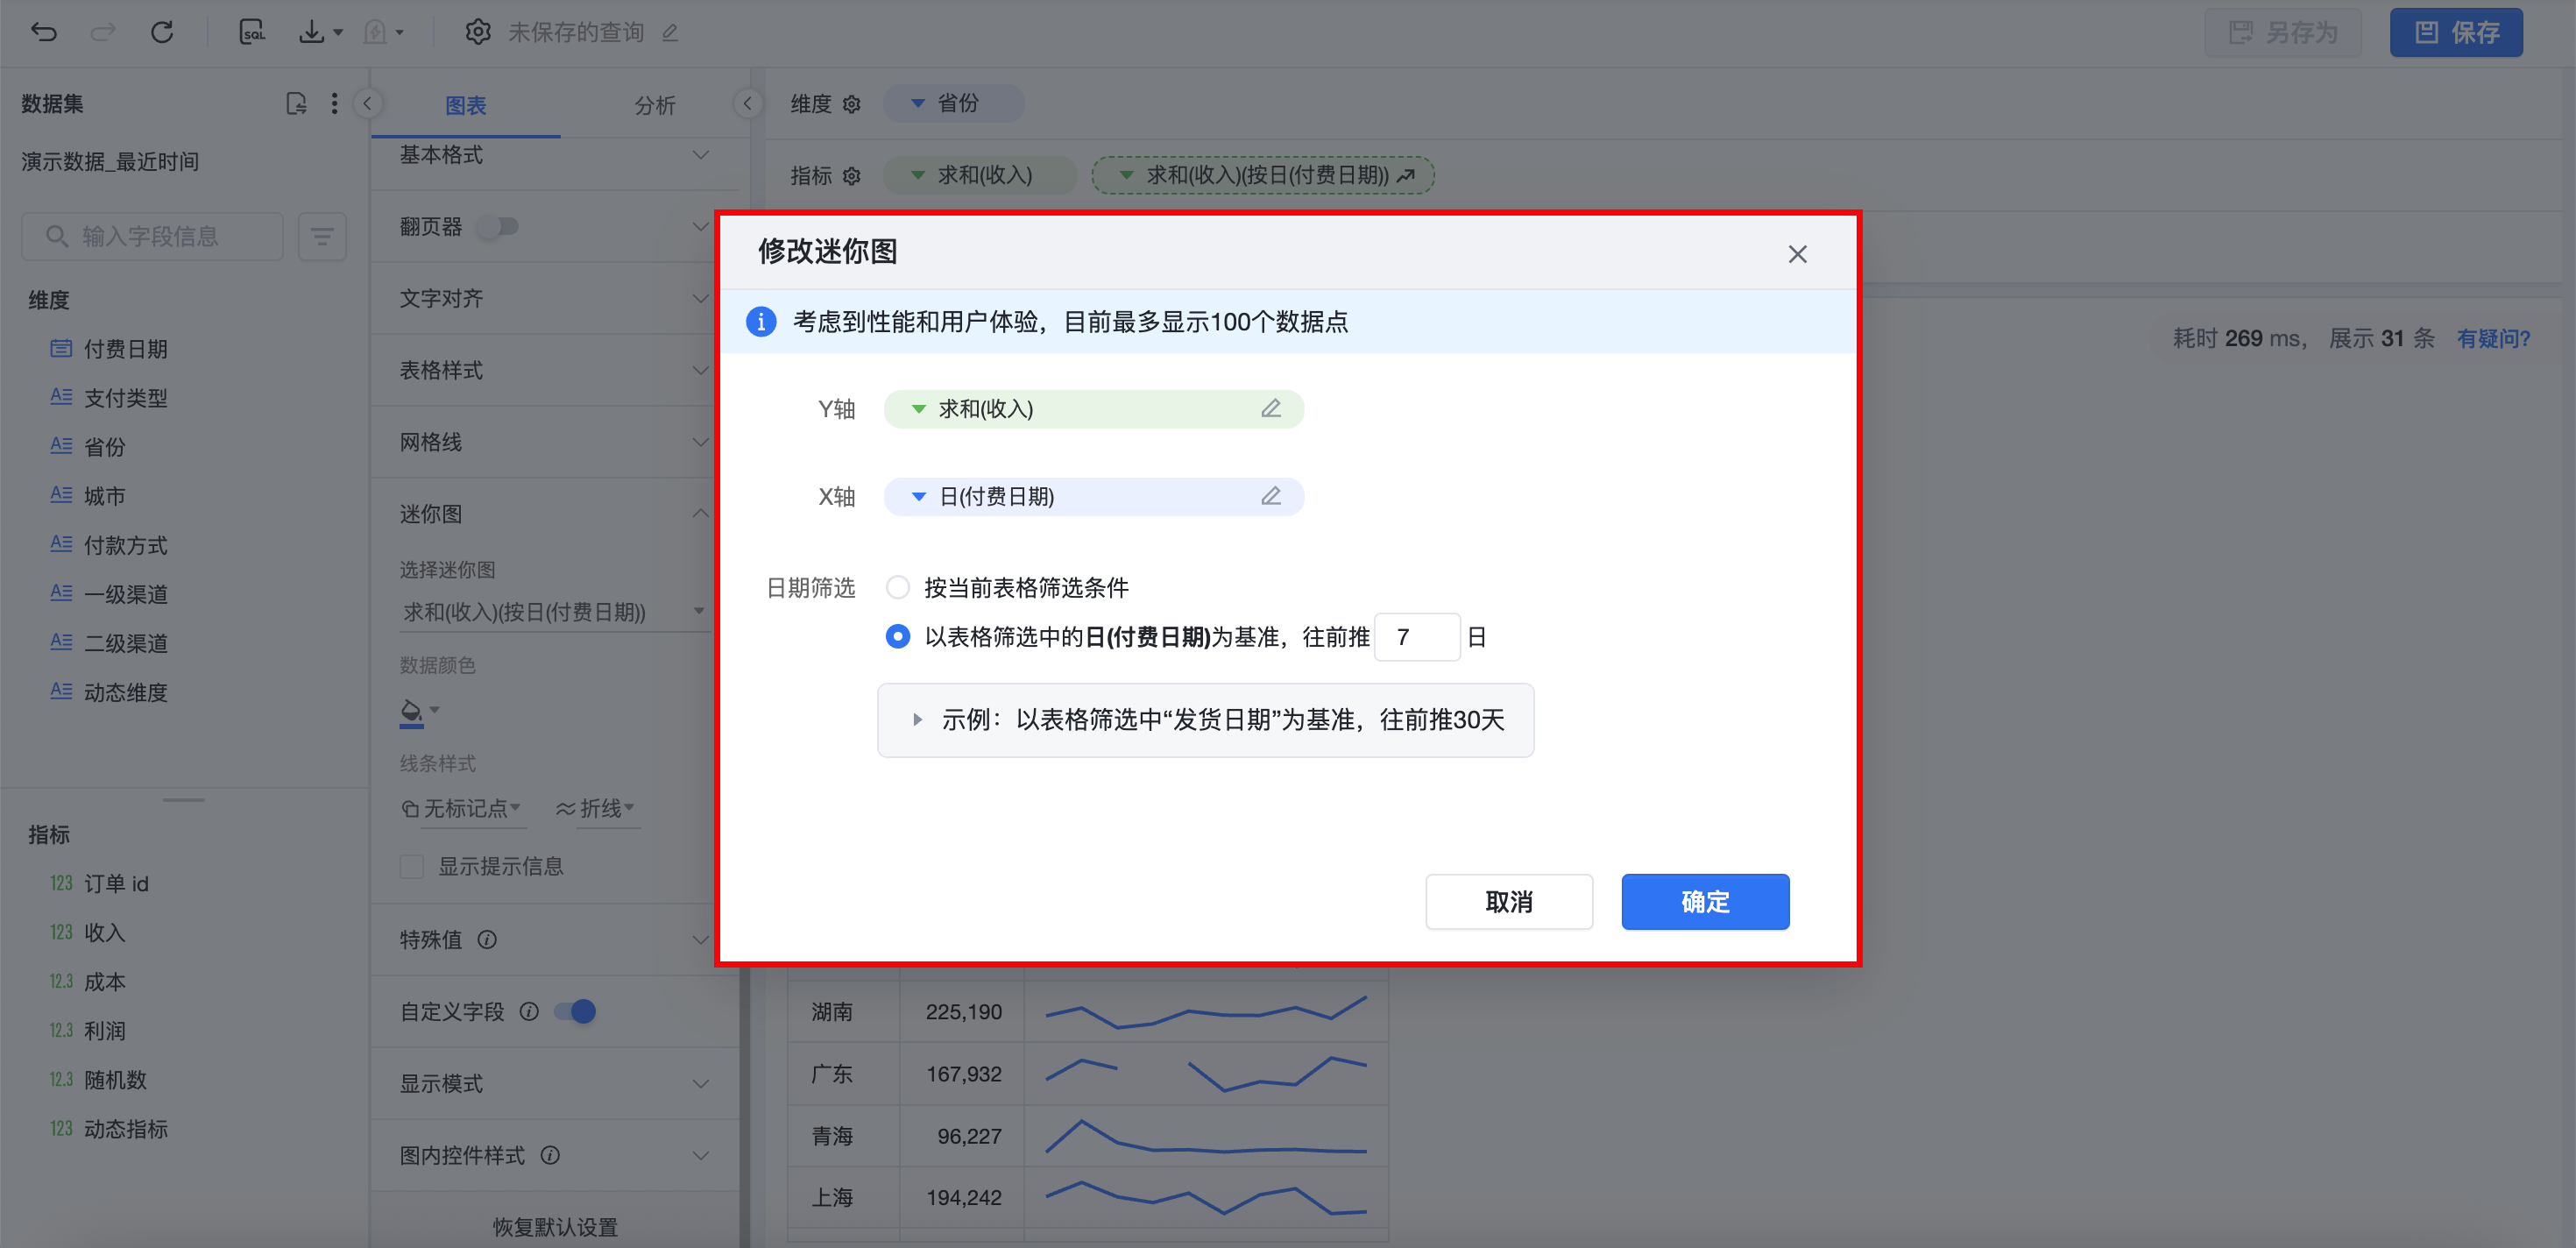Click the 确定 button
This screenshot has width=2576, height=1248.
coord(1704,901)
